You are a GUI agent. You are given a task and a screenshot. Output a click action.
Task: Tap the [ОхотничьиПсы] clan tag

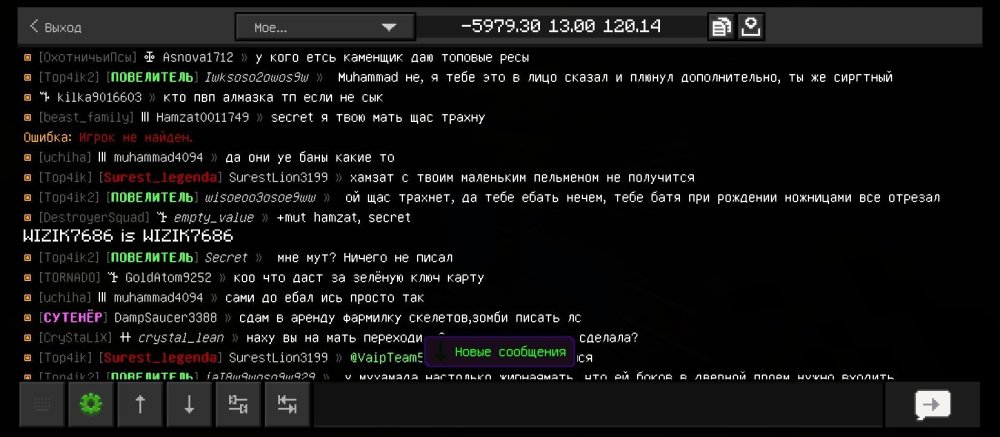coord(87,57)
